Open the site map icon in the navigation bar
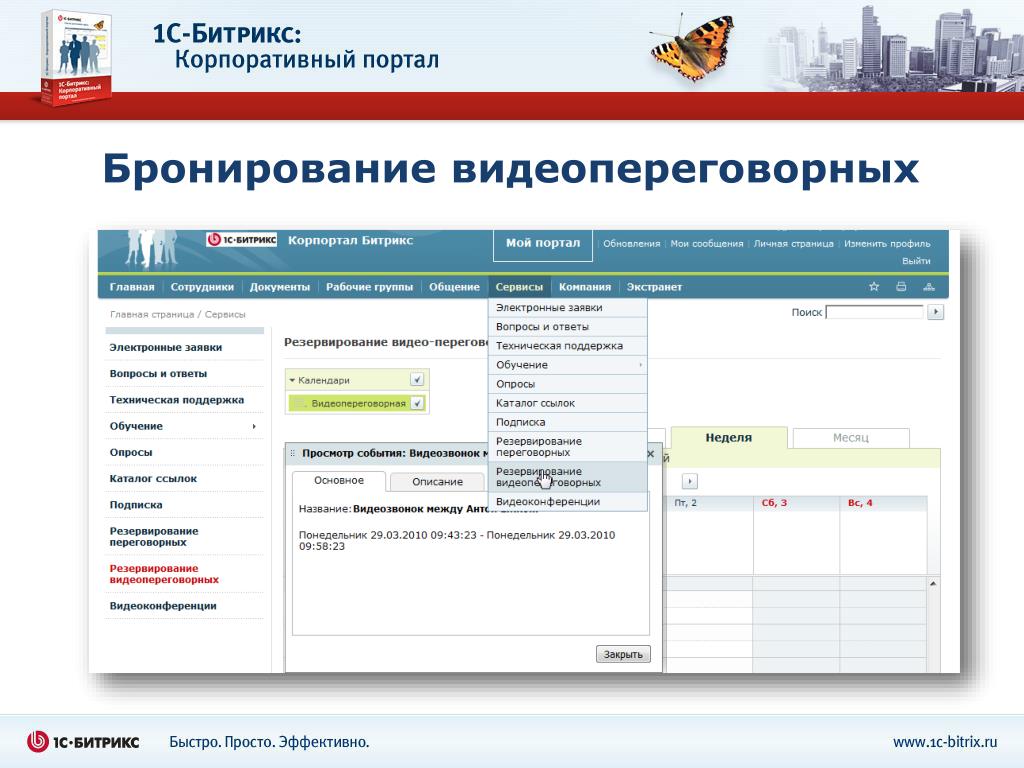This screenshot has width=1024, height=768. tap(929, 287)
